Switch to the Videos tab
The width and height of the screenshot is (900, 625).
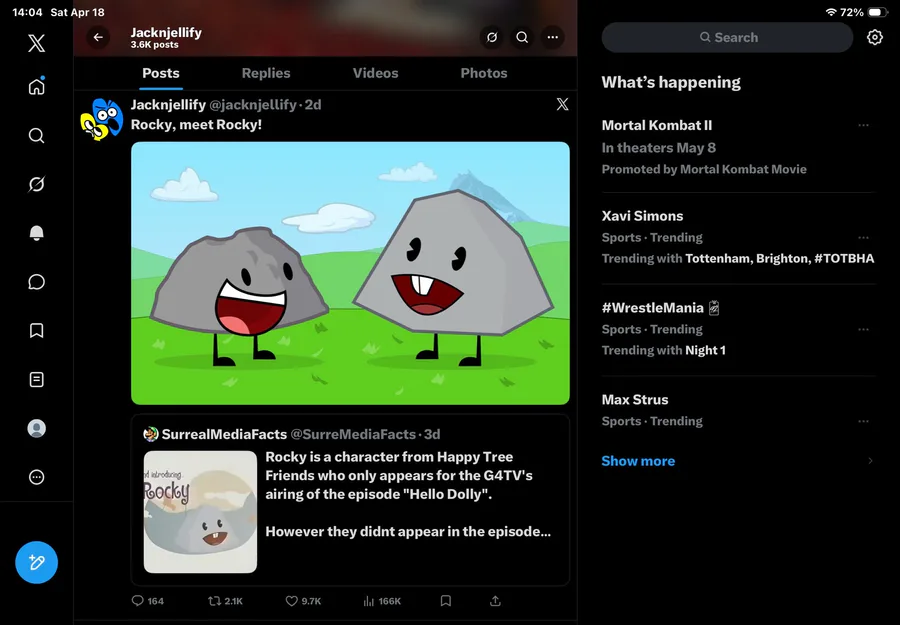(375, 73)
